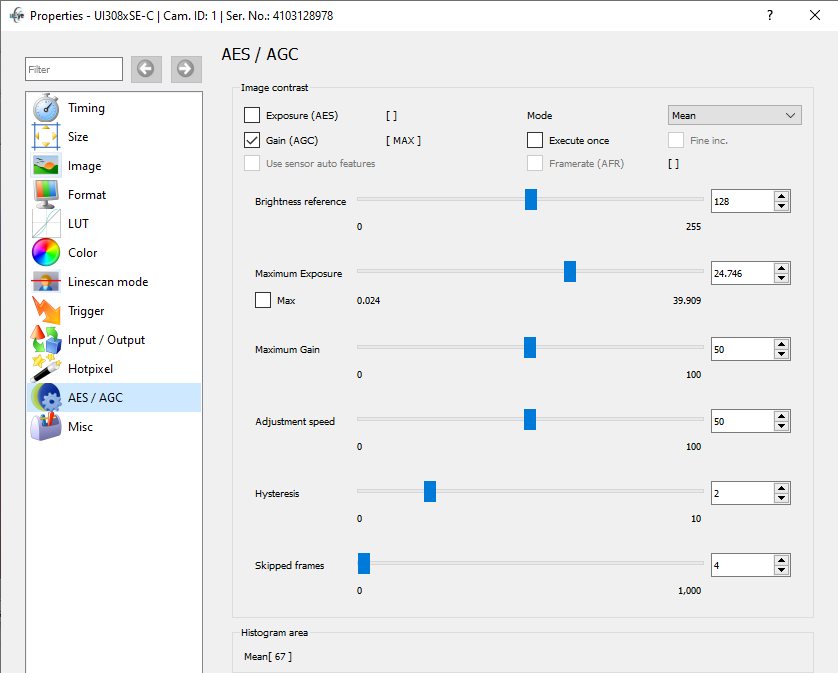Uncheck the Gain (AGC) checkbox
The height and width of the screenshot is (673, 838).
252,140
